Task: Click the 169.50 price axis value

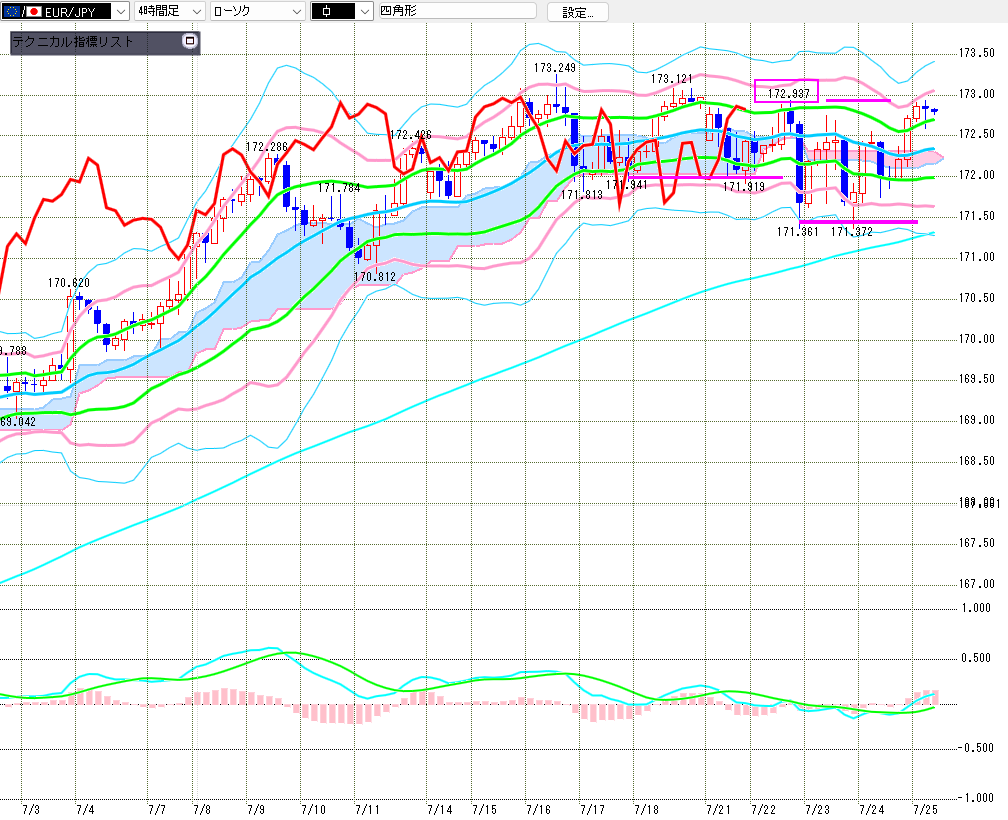Action: (x=976, y=379)
